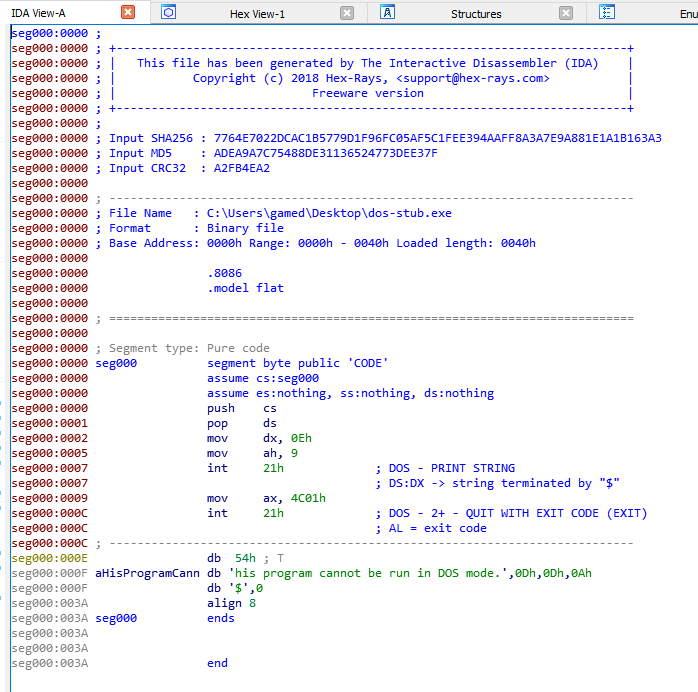This screenshot has width=698, height=692.
Task: Close the IDA View-A tab
Action: pyautogui.click(x=128, y=13)
